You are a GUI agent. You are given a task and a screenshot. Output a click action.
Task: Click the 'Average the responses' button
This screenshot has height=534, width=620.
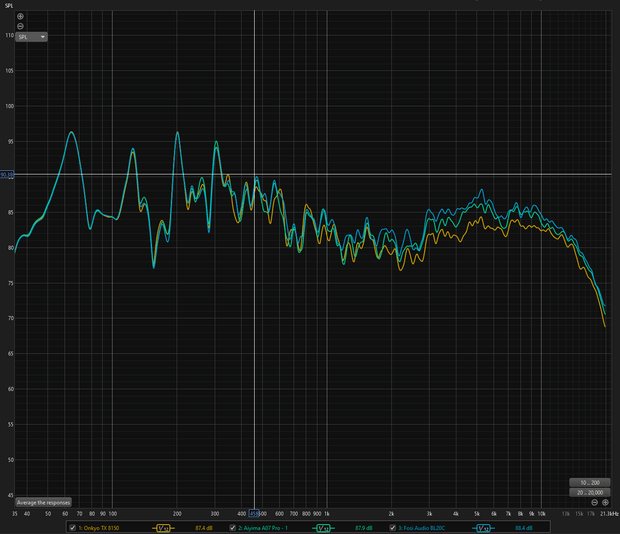point(43,503)
